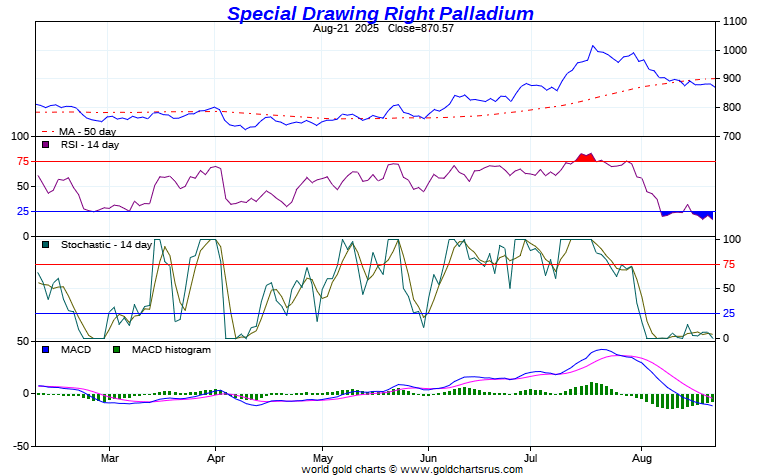Click the Jun month axis label

428,458
